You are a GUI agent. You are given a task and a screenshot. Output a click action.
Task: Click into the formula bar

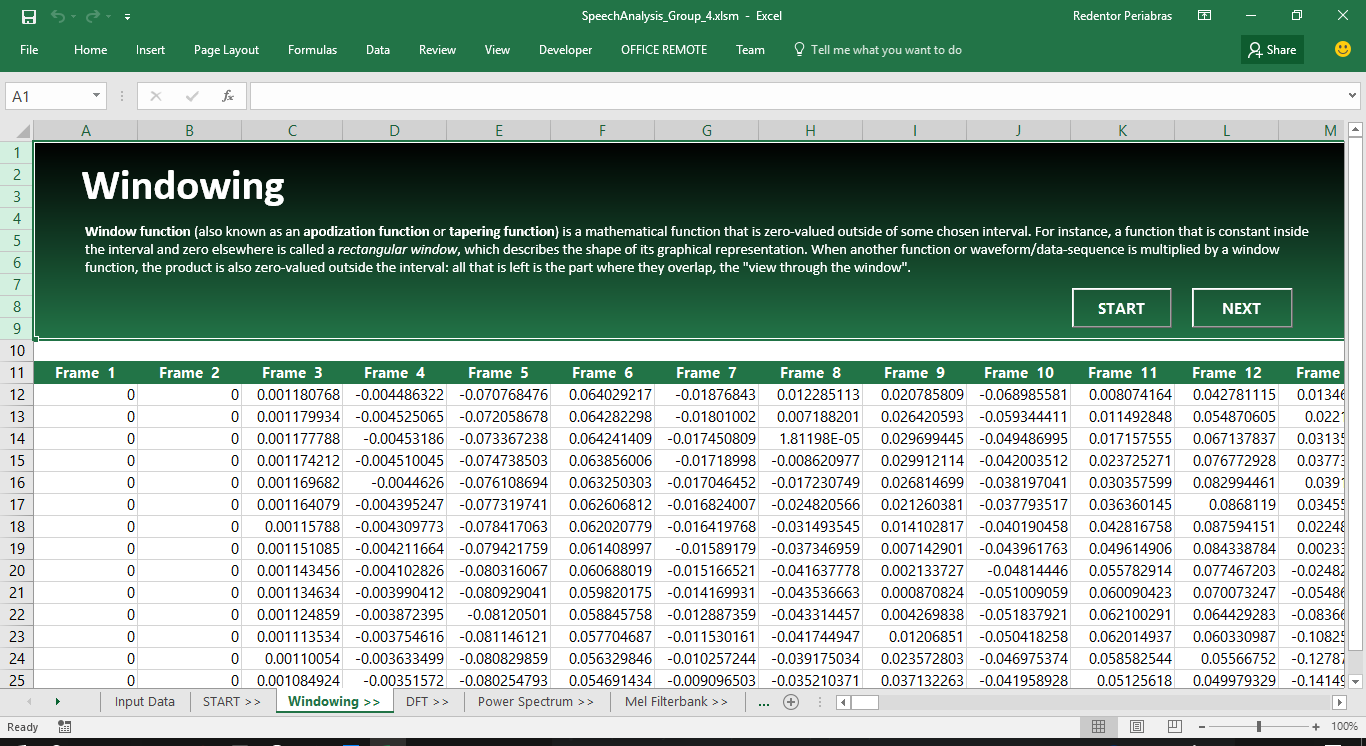click(x=797, y=96)
